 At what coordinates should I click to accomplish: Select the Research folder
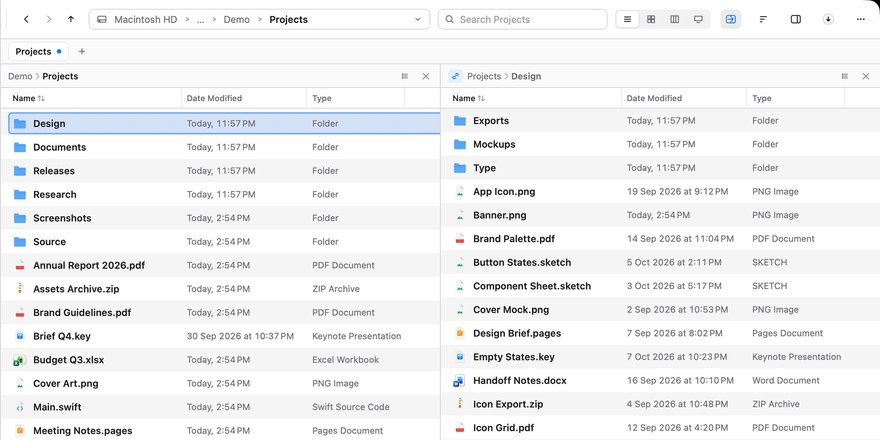220,194
